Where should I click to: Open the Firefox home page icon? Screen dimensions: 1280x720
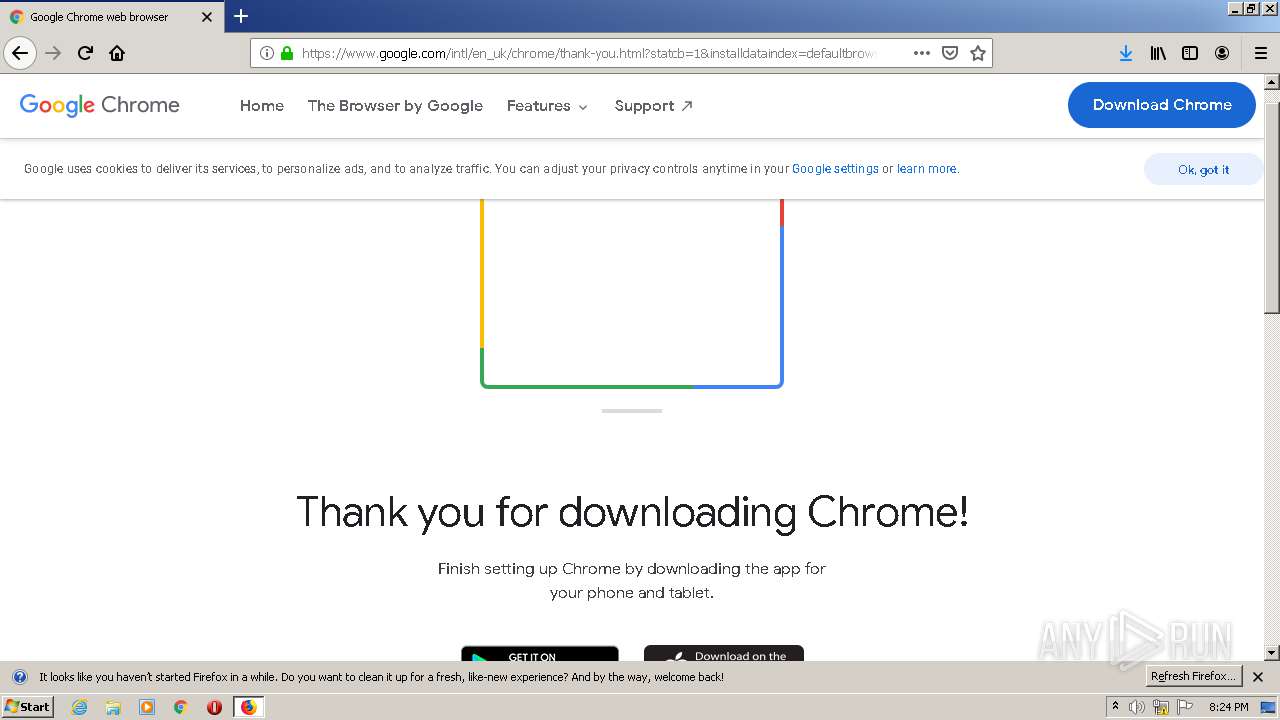point(117,53)
